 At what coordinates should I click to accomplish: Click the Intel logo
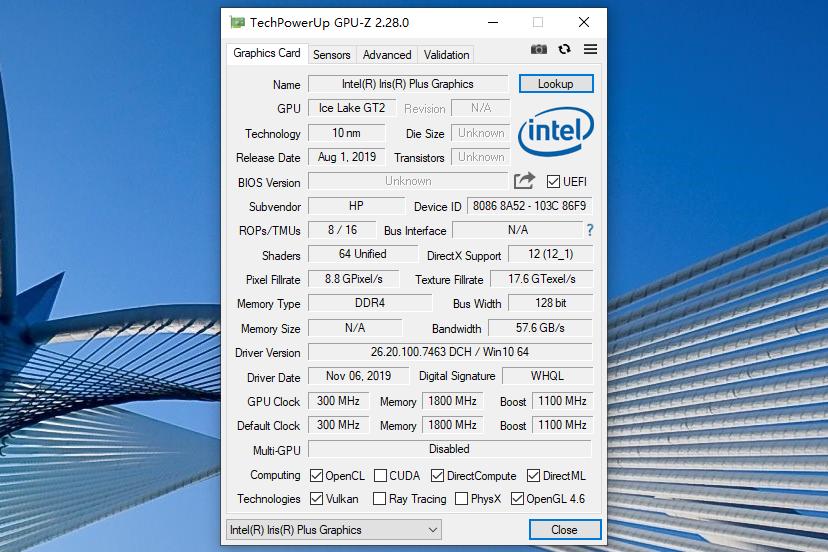point(556,131)
